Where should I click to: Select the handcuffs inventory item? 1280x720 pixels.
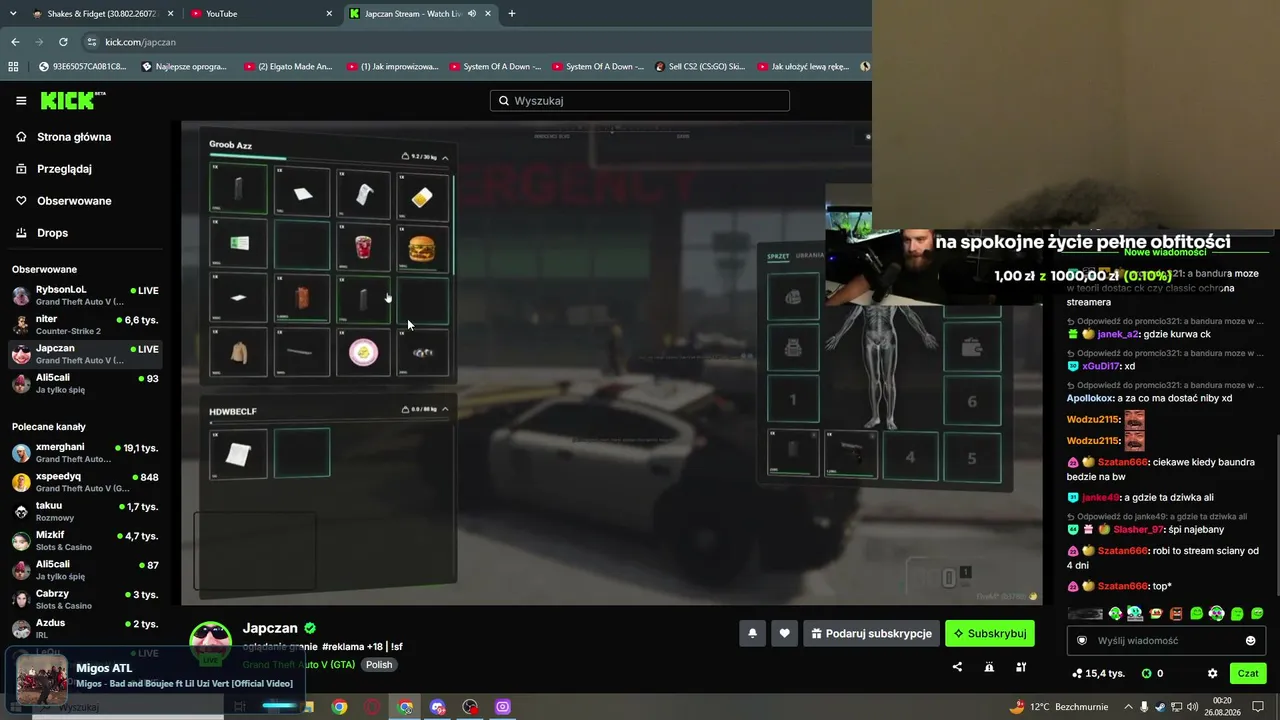(x=423, y=352)
